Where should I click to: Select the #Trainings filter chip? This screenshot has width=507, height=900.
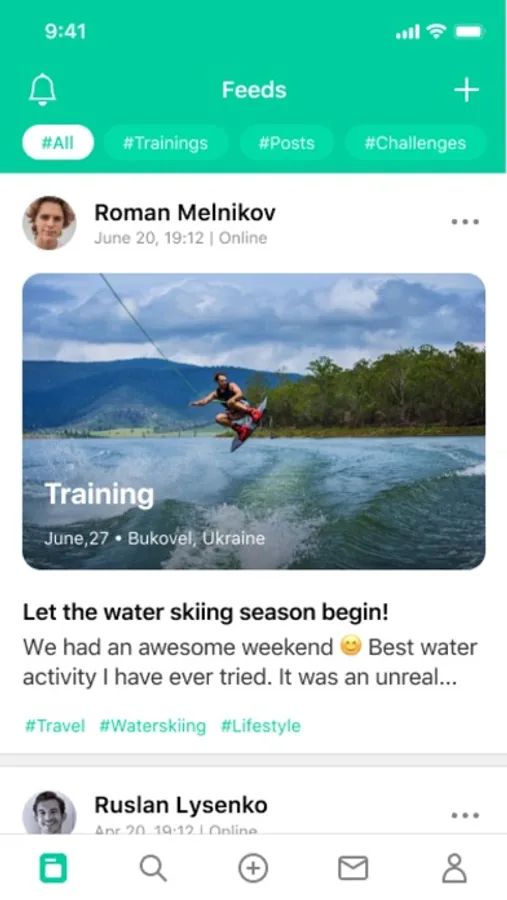pyautogui.click(x=165, y=142)
